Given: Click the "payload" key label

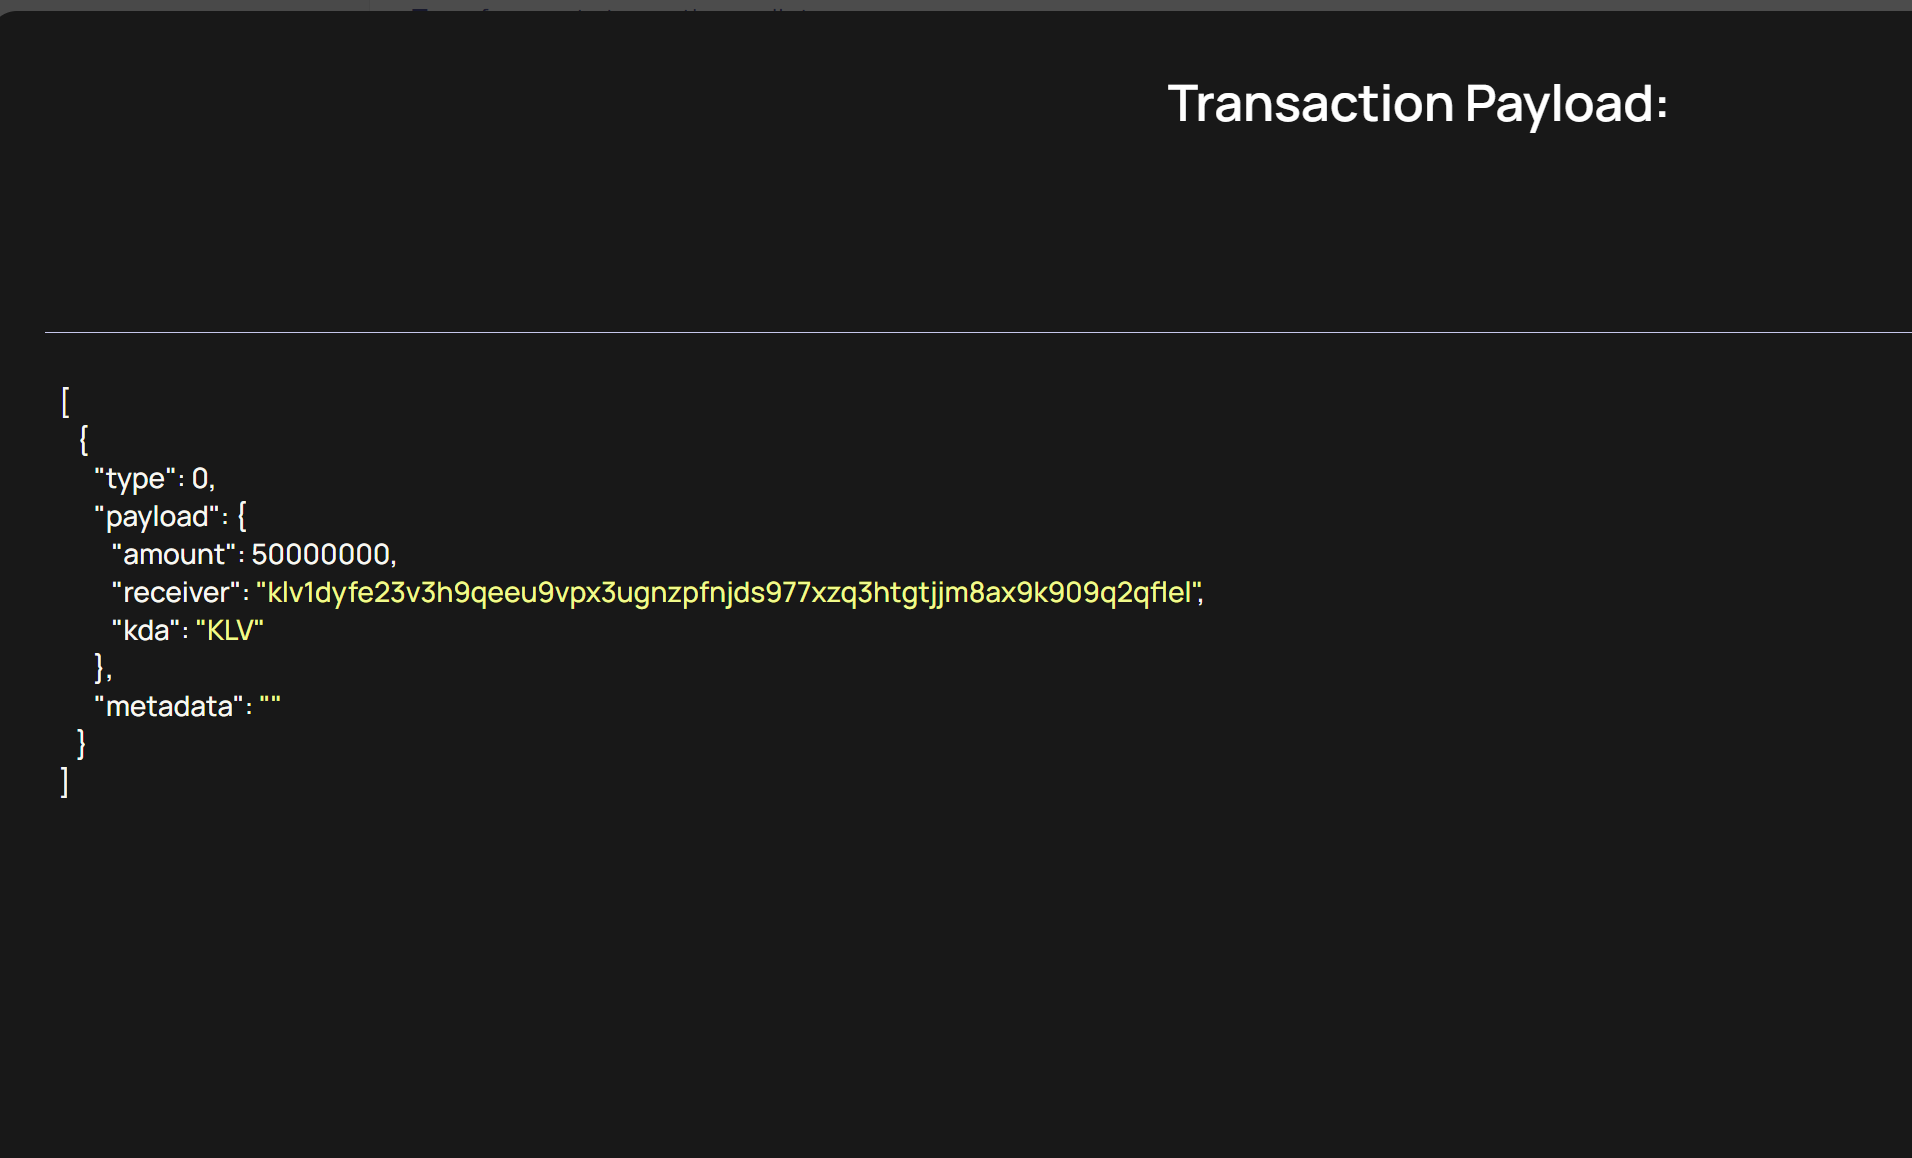Looking at the screenshot, I should [156, 517].
